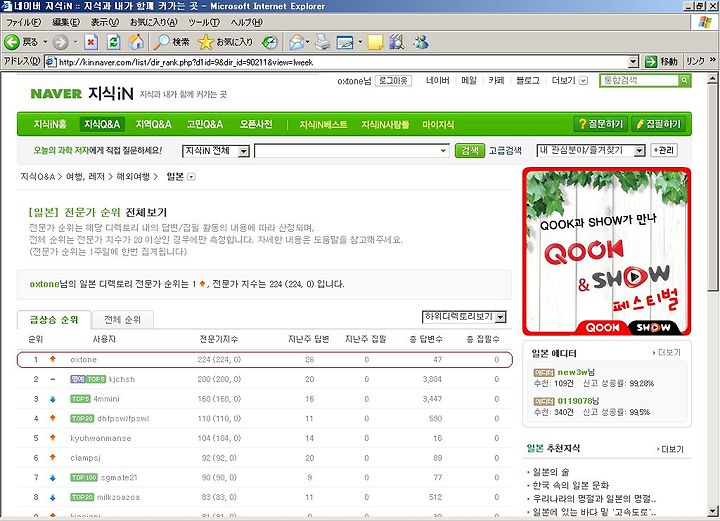Click the 집필하기 button
The image size is (720, 521).
coord(658,124)
